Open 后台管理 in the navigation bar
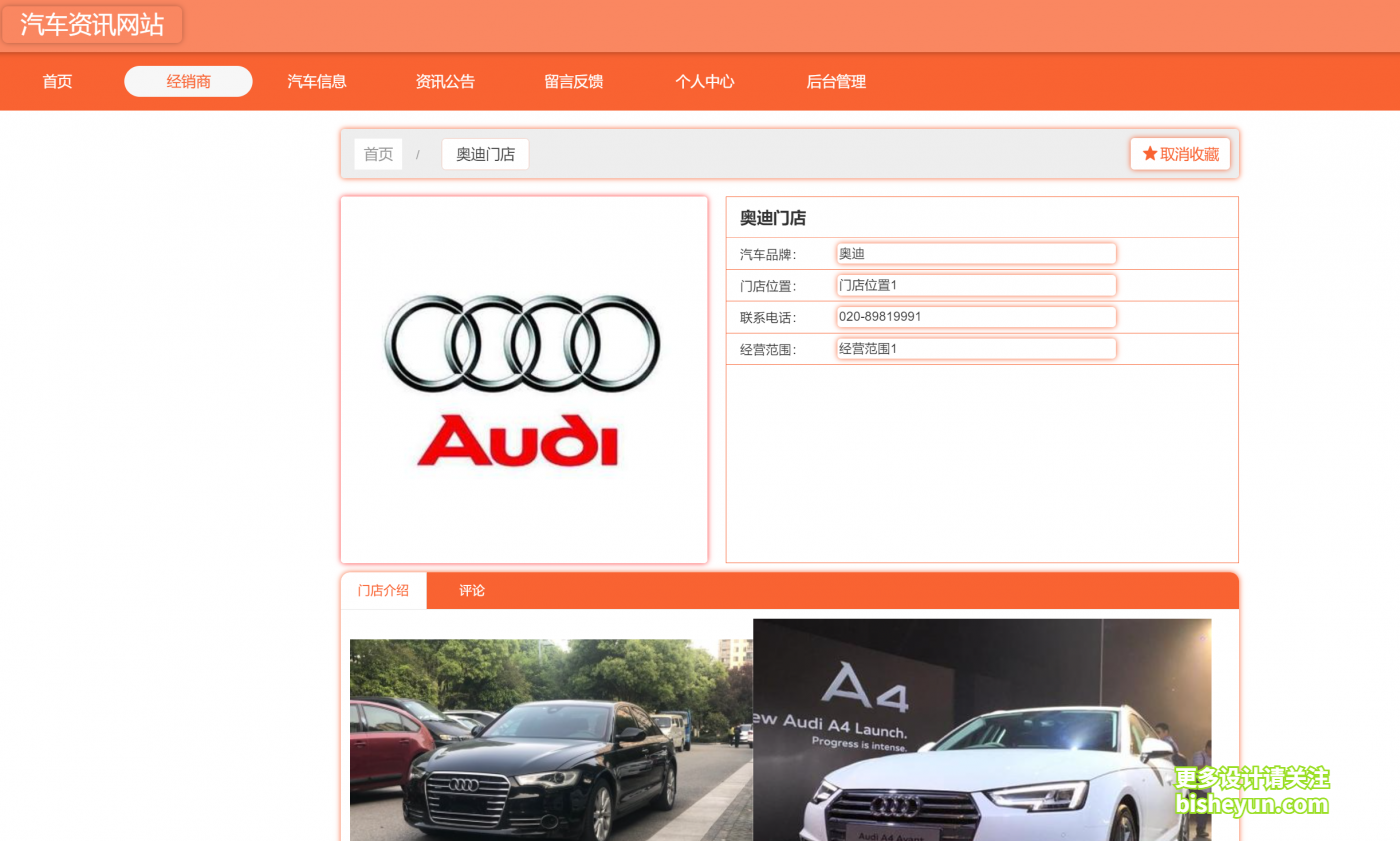Image resolution: width=1400 pixels, height=841 pixels. [x=836, y=82]
